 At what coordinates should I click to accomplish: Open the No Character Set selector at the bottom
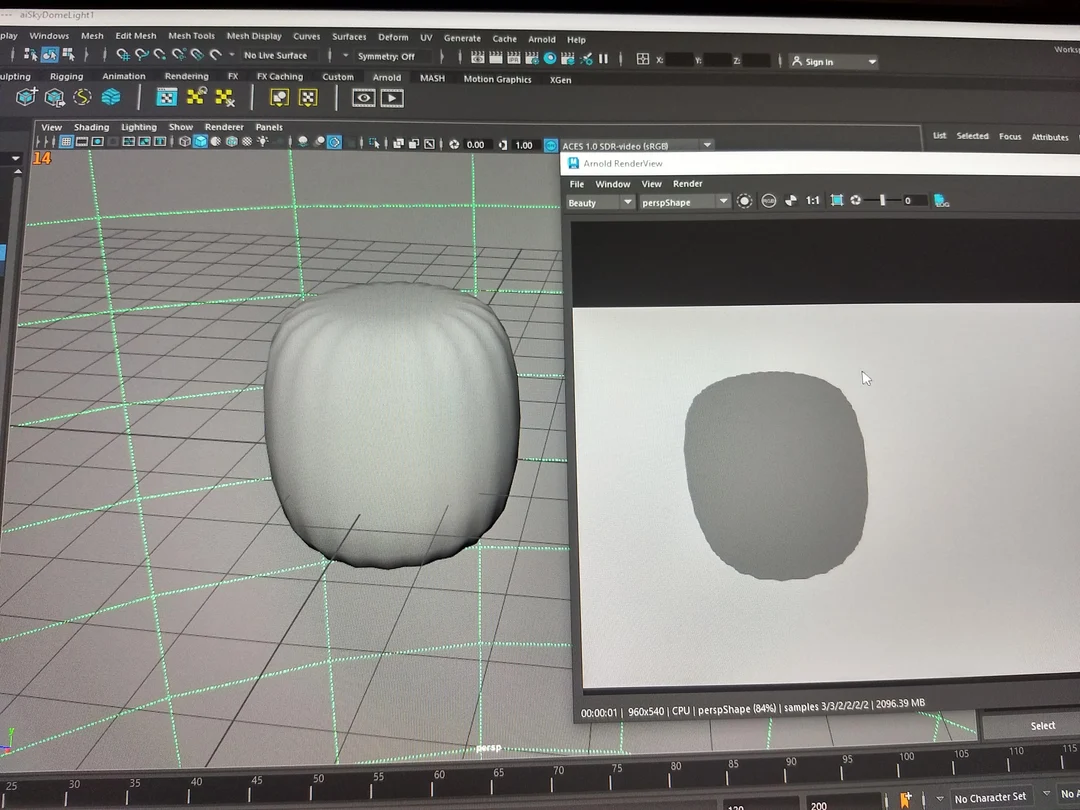[992, 797]
